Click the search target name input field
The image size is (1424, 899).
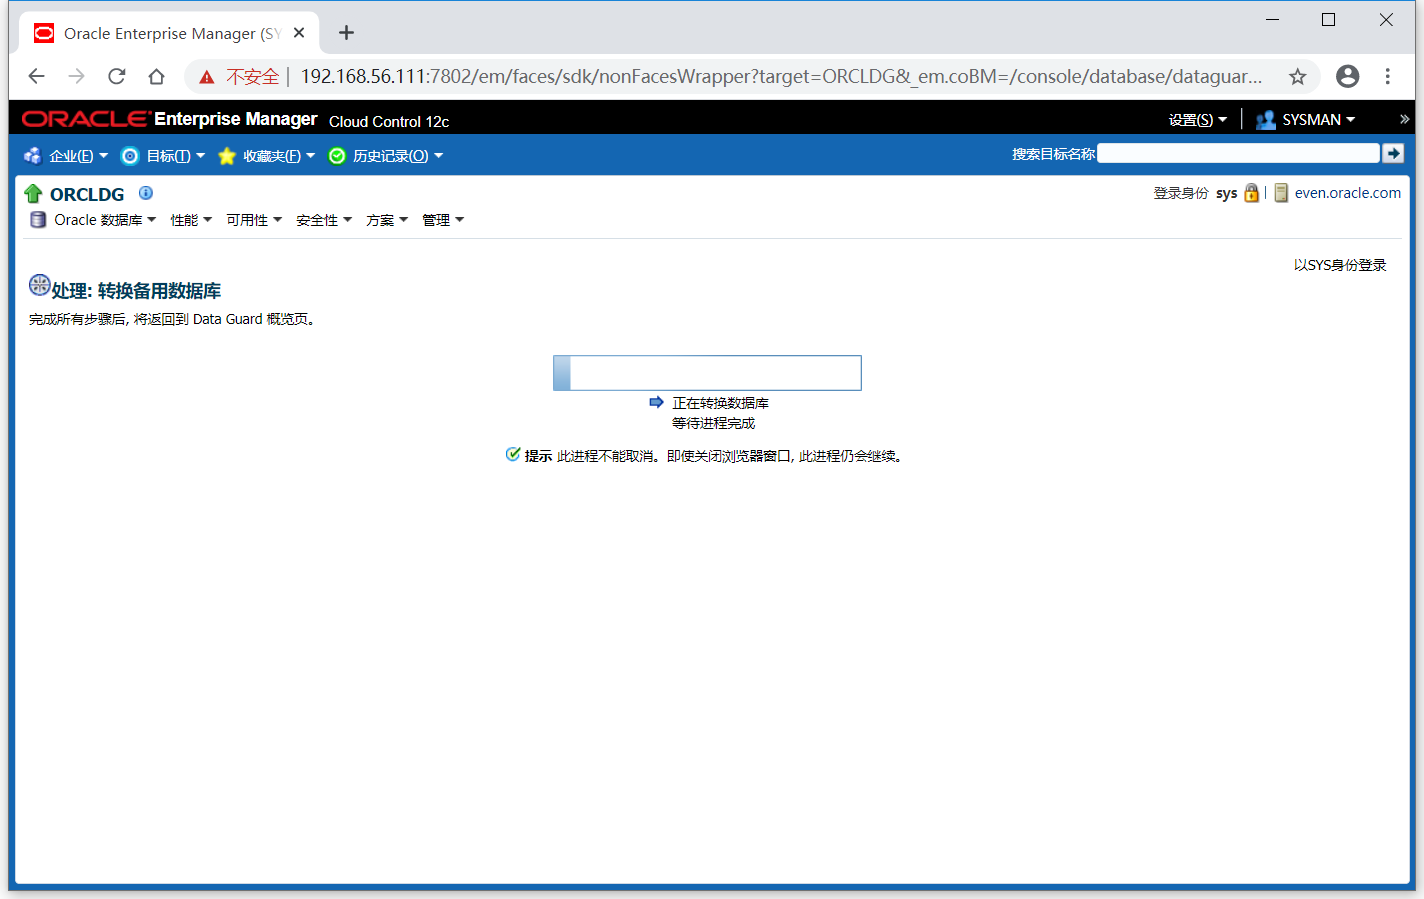click(1238, 153)
